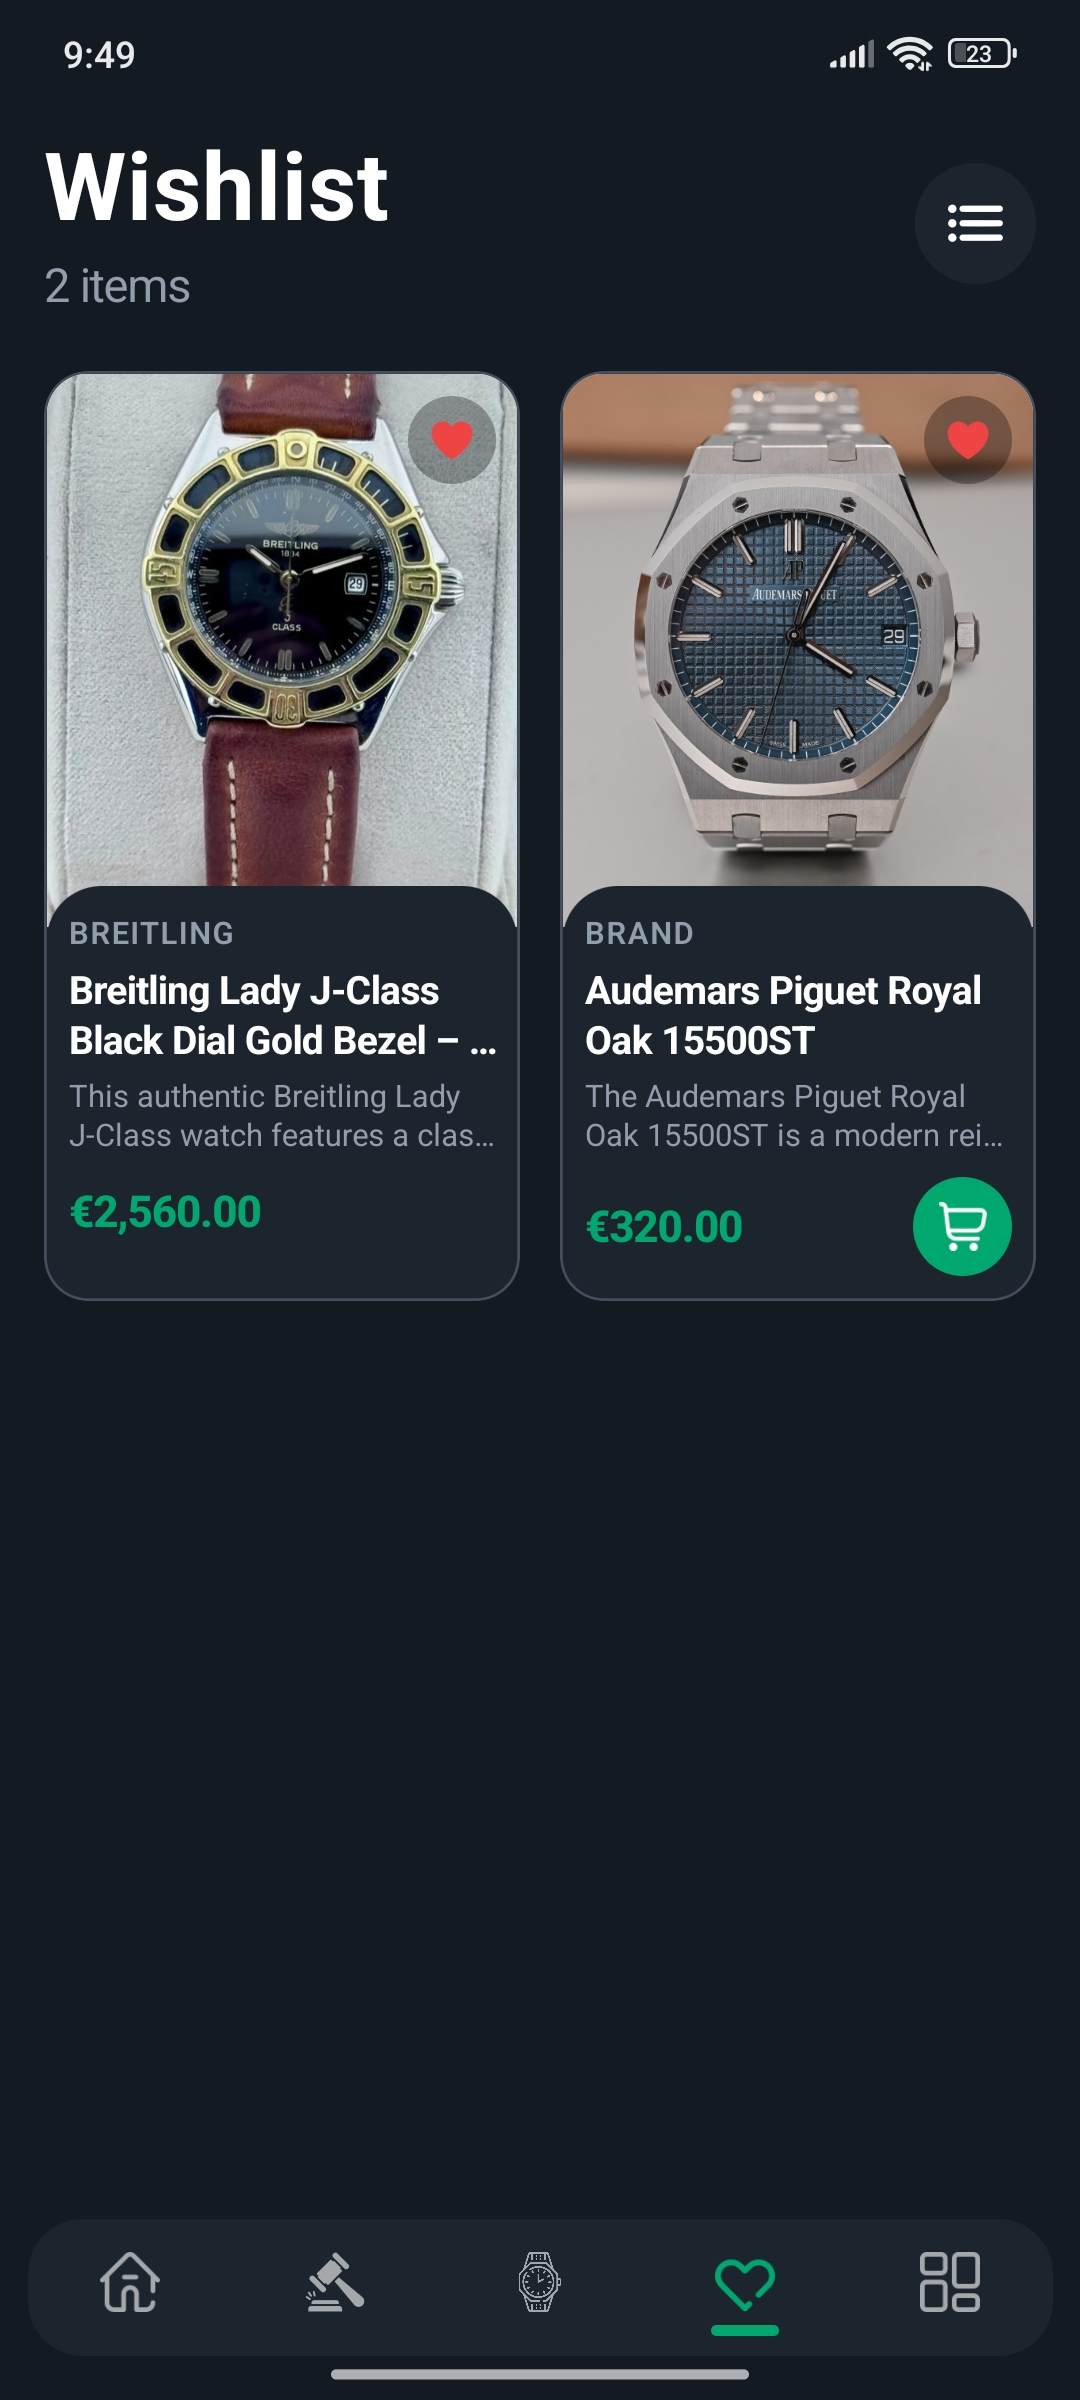Viewport: 1080px width, 2400px height.
Task: Tap the battery indicator in status bar
Action: pos(981,54)
